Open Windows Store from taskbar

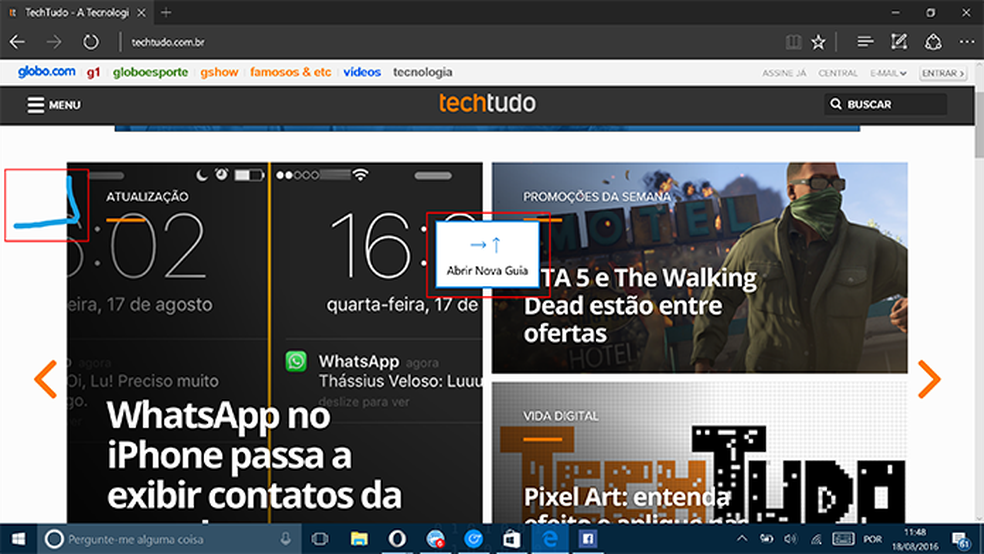coord(512,539)
